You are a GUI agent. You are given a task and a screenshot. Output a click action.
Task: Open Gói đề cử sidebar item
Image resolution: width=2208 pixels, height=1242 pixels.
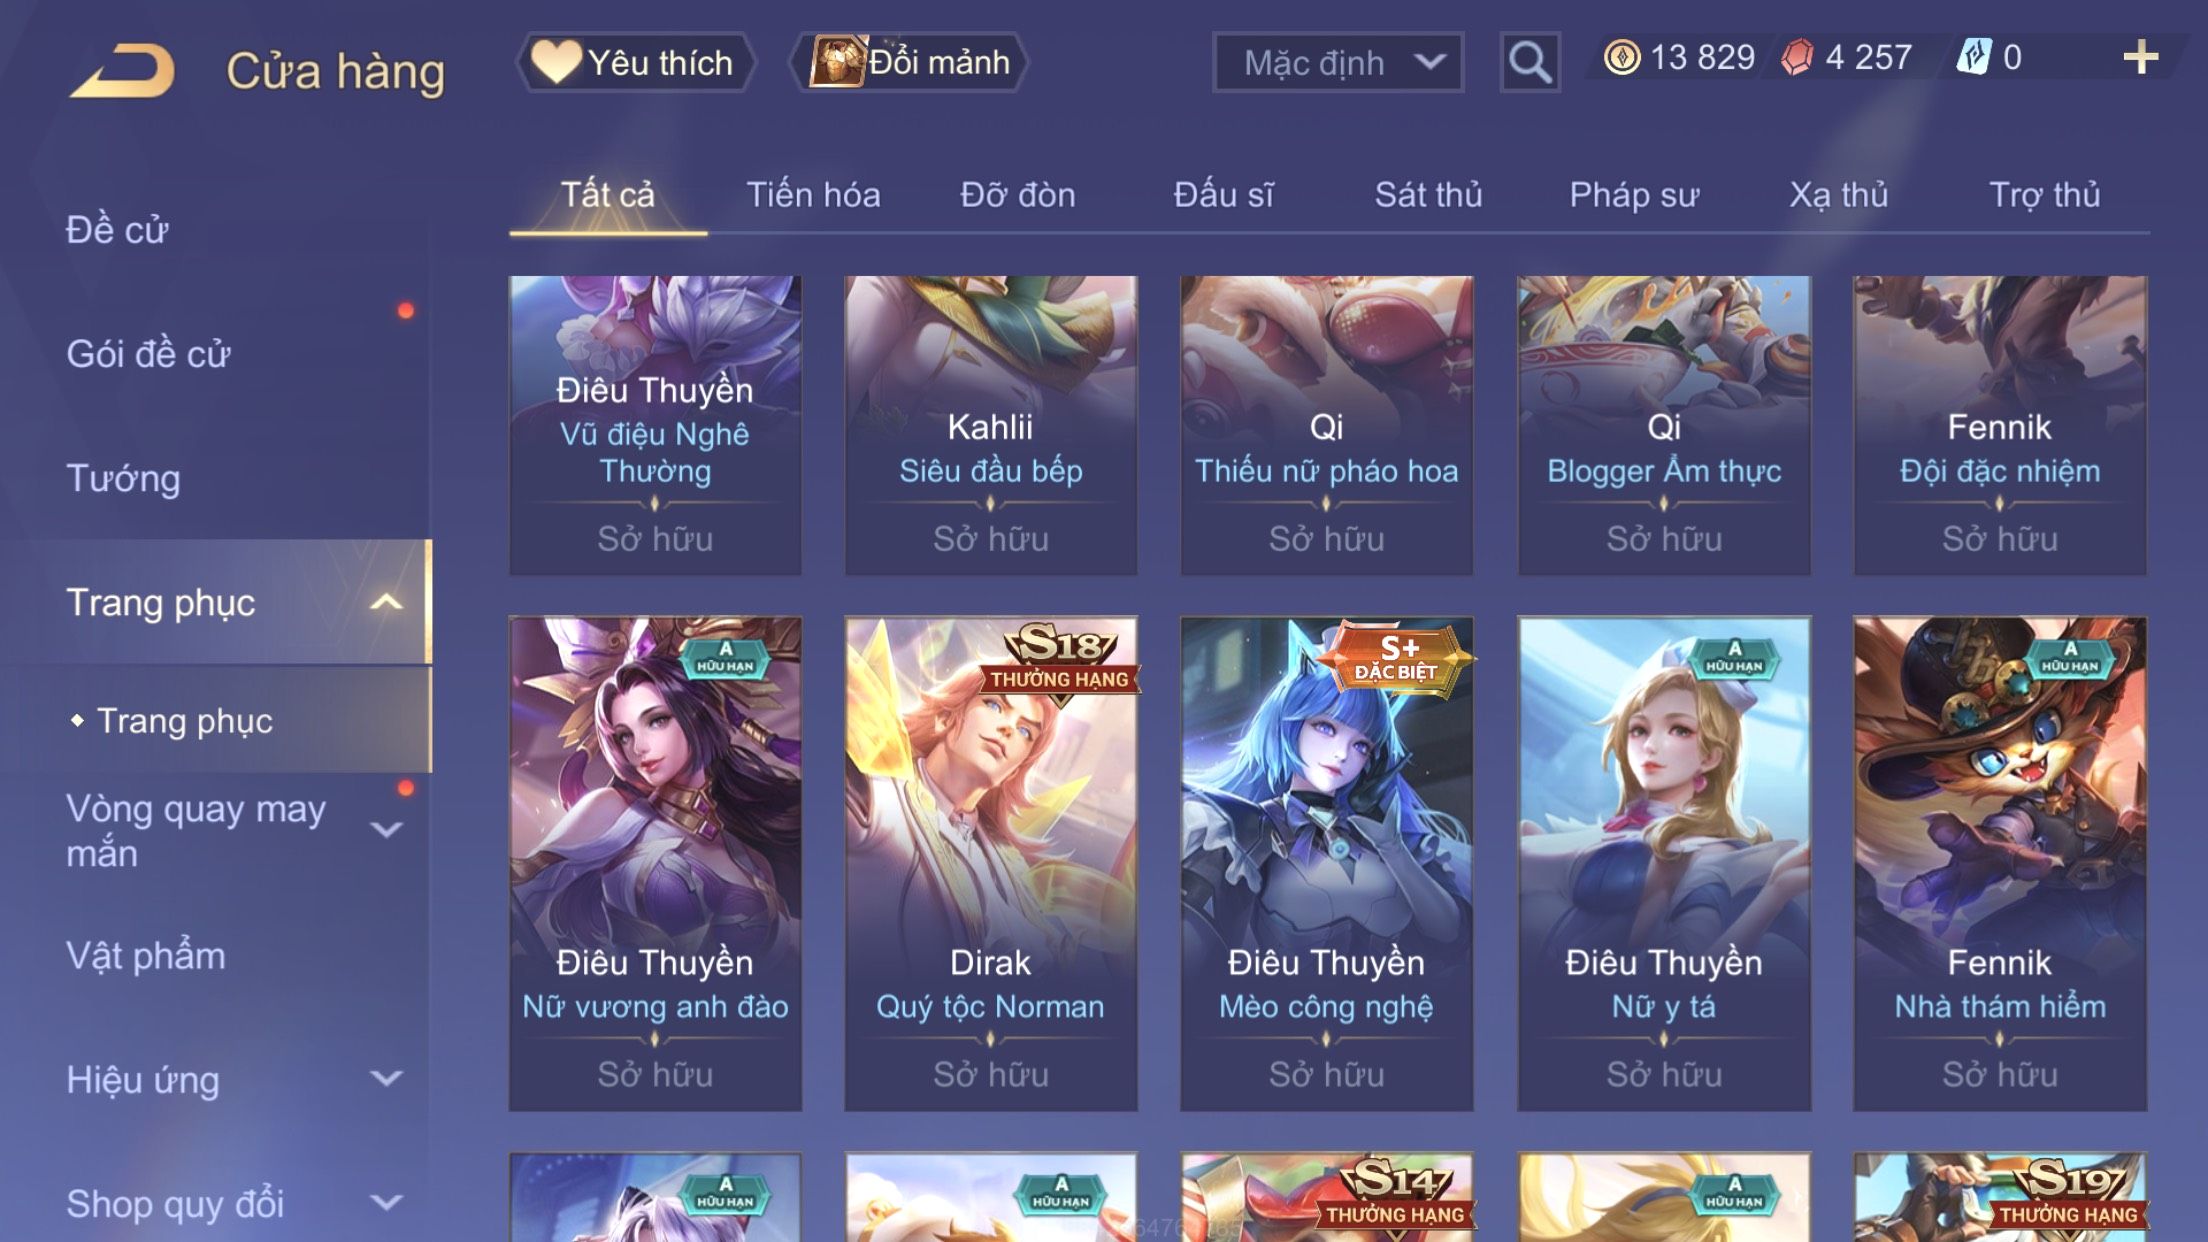point(148,354)
